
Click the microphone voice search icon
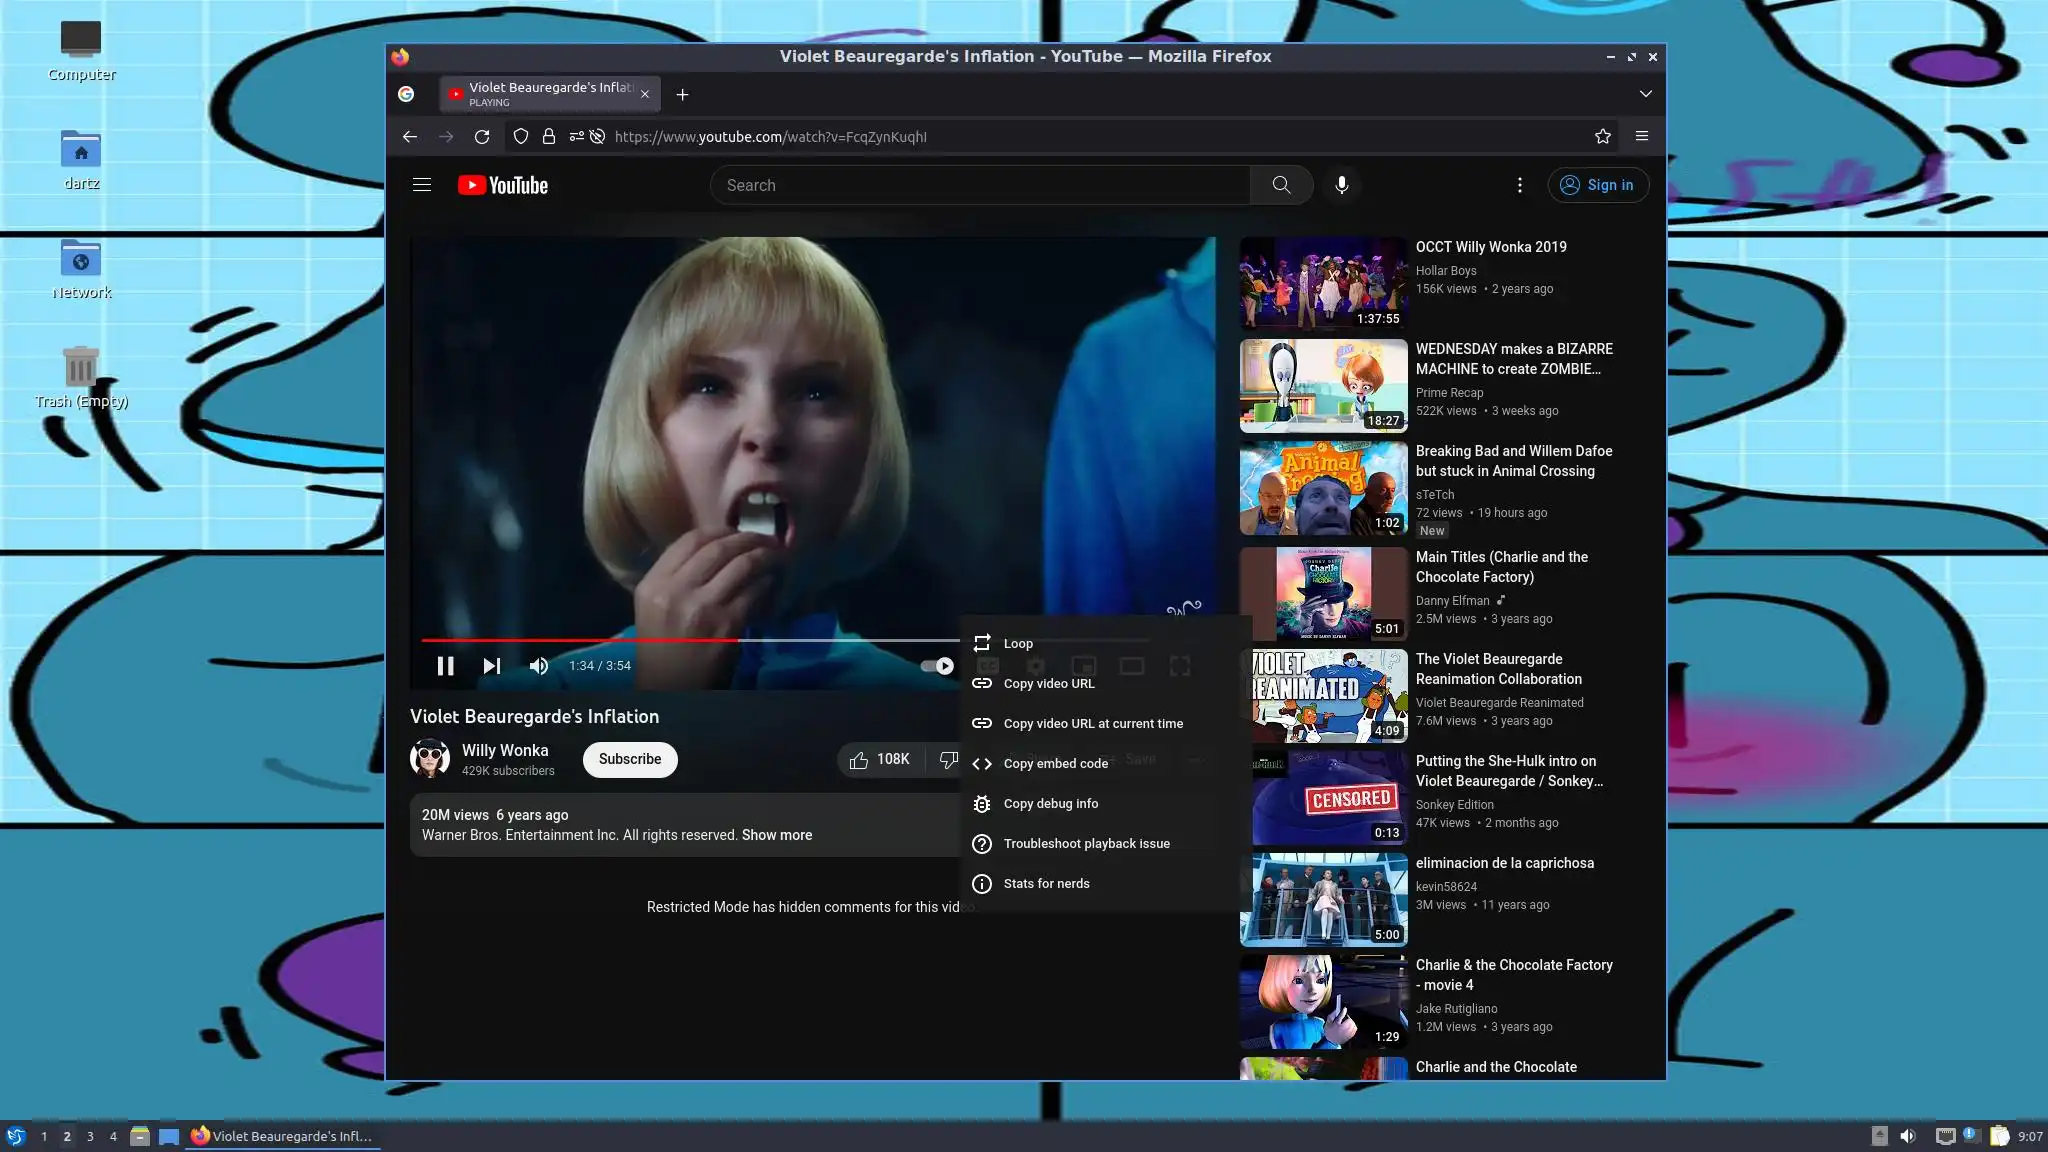tap(1341, 185)
